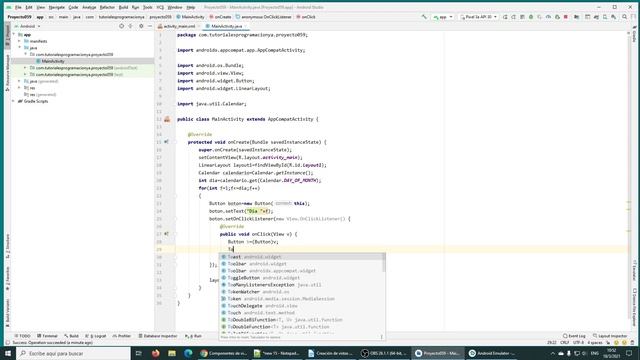Image resolution: width=640 pixels, height=360 pixels.
Task: Hide the Project panel with minus icon
Action: (150, 26)
